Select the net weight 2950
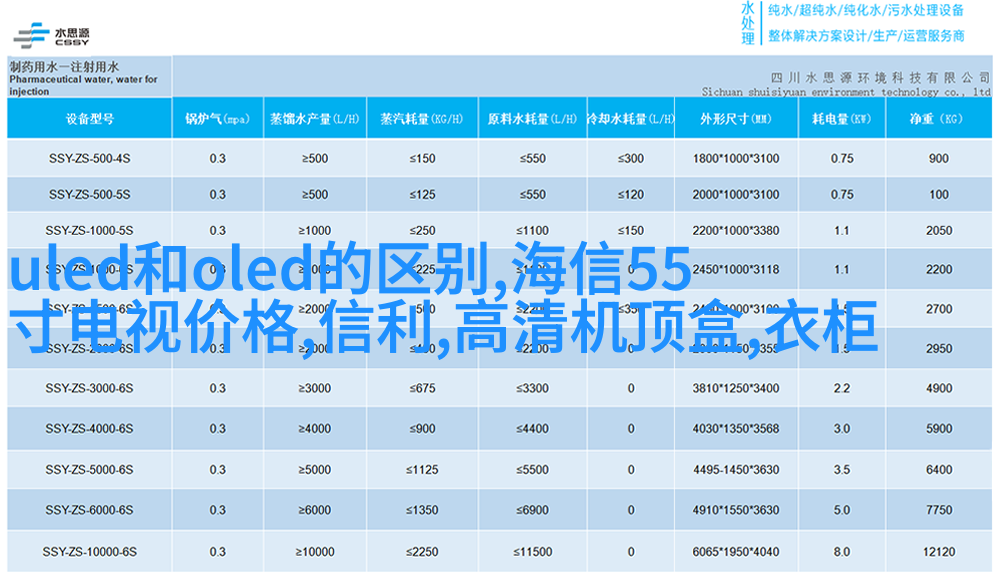The width and height of the screenshot is (1000, 581). (939, 348)
